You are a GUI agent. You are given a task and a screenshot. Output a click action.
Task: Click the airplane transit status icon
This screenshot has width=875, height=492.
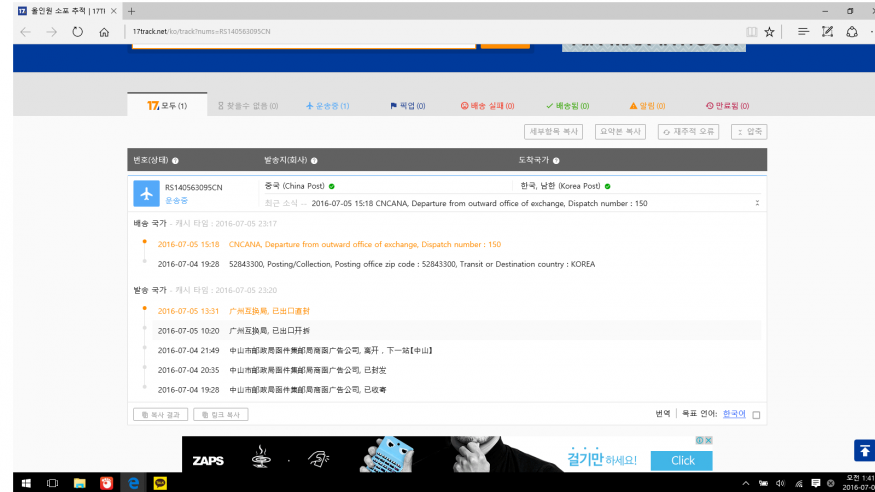[x=147, y=193]
